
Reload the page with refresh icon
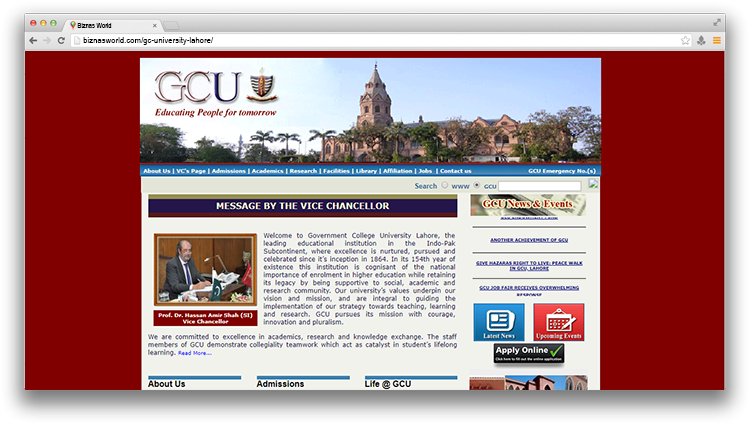pyautogui.click(x=62, y=40)
